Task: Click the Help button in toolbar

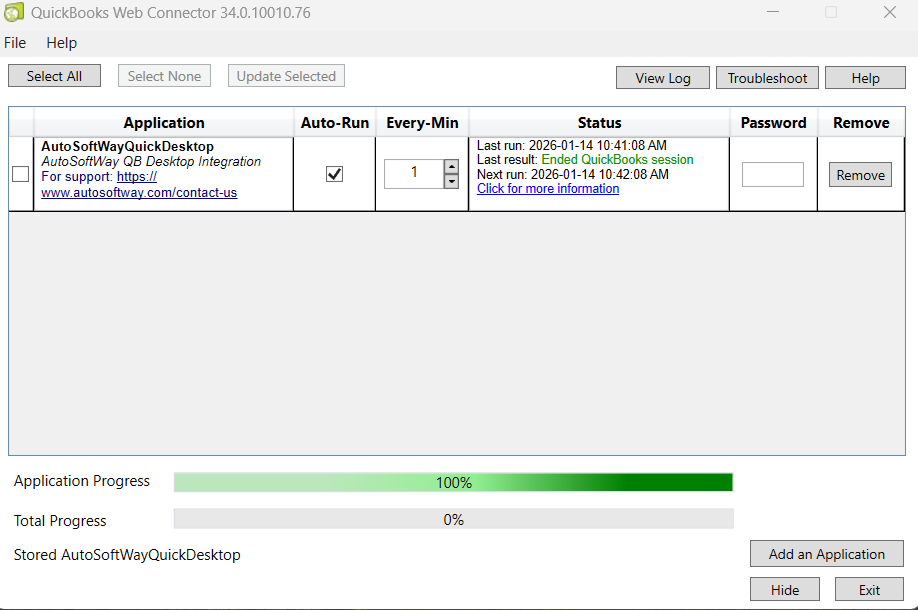Action: tap(865, 78)
